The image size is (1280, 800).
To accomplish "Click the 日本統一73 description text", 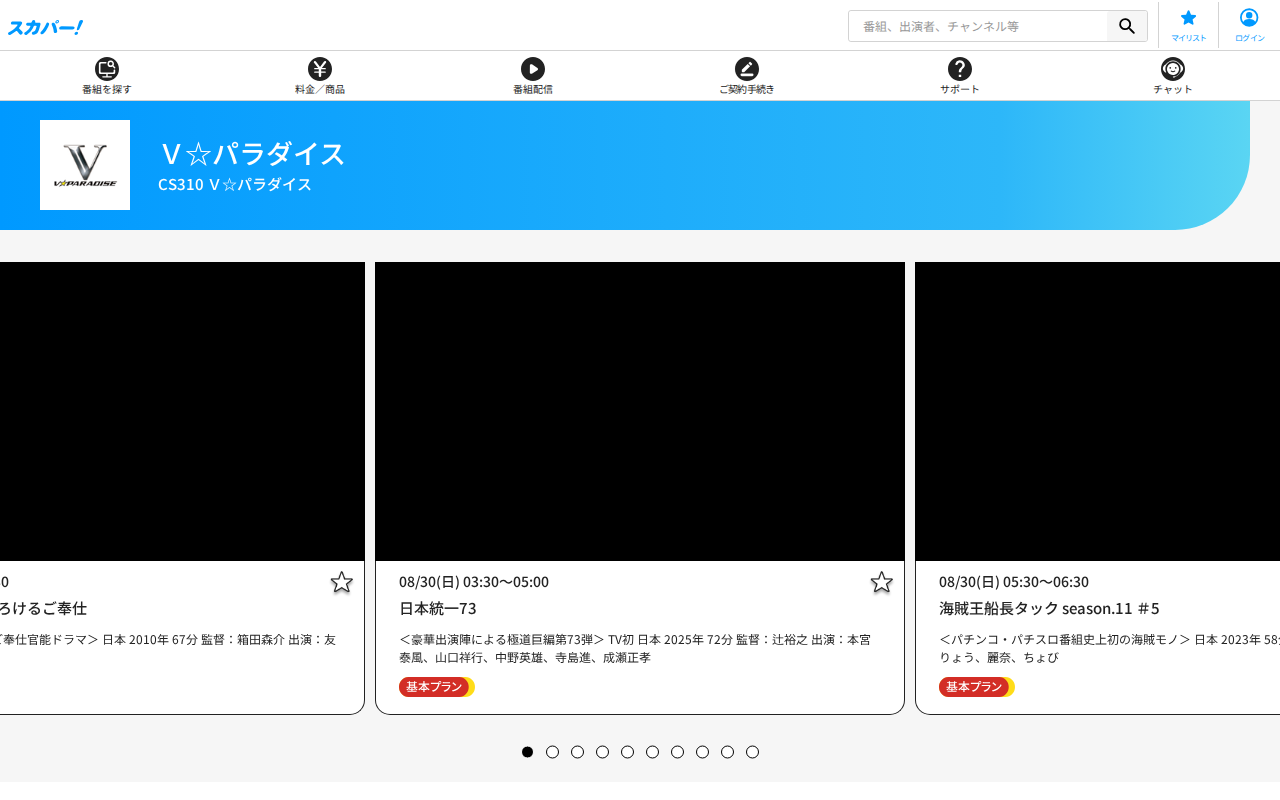I will click(x=635, y=648).
